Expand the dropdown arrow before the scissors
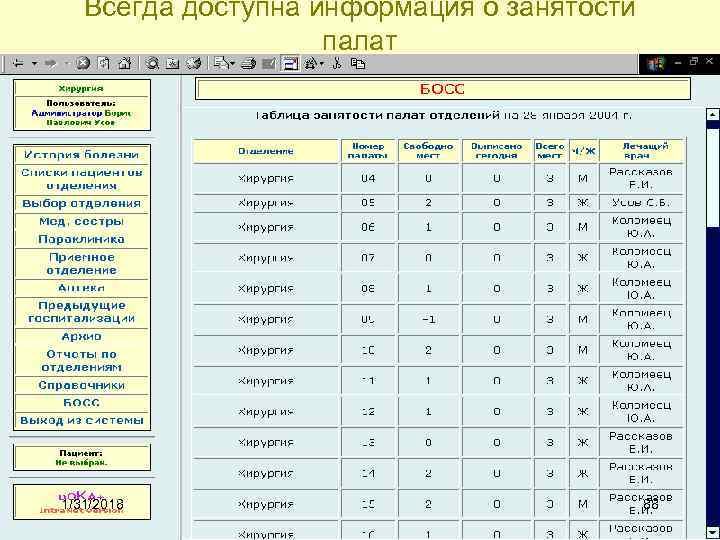720x540 pixels. point(321,63)
